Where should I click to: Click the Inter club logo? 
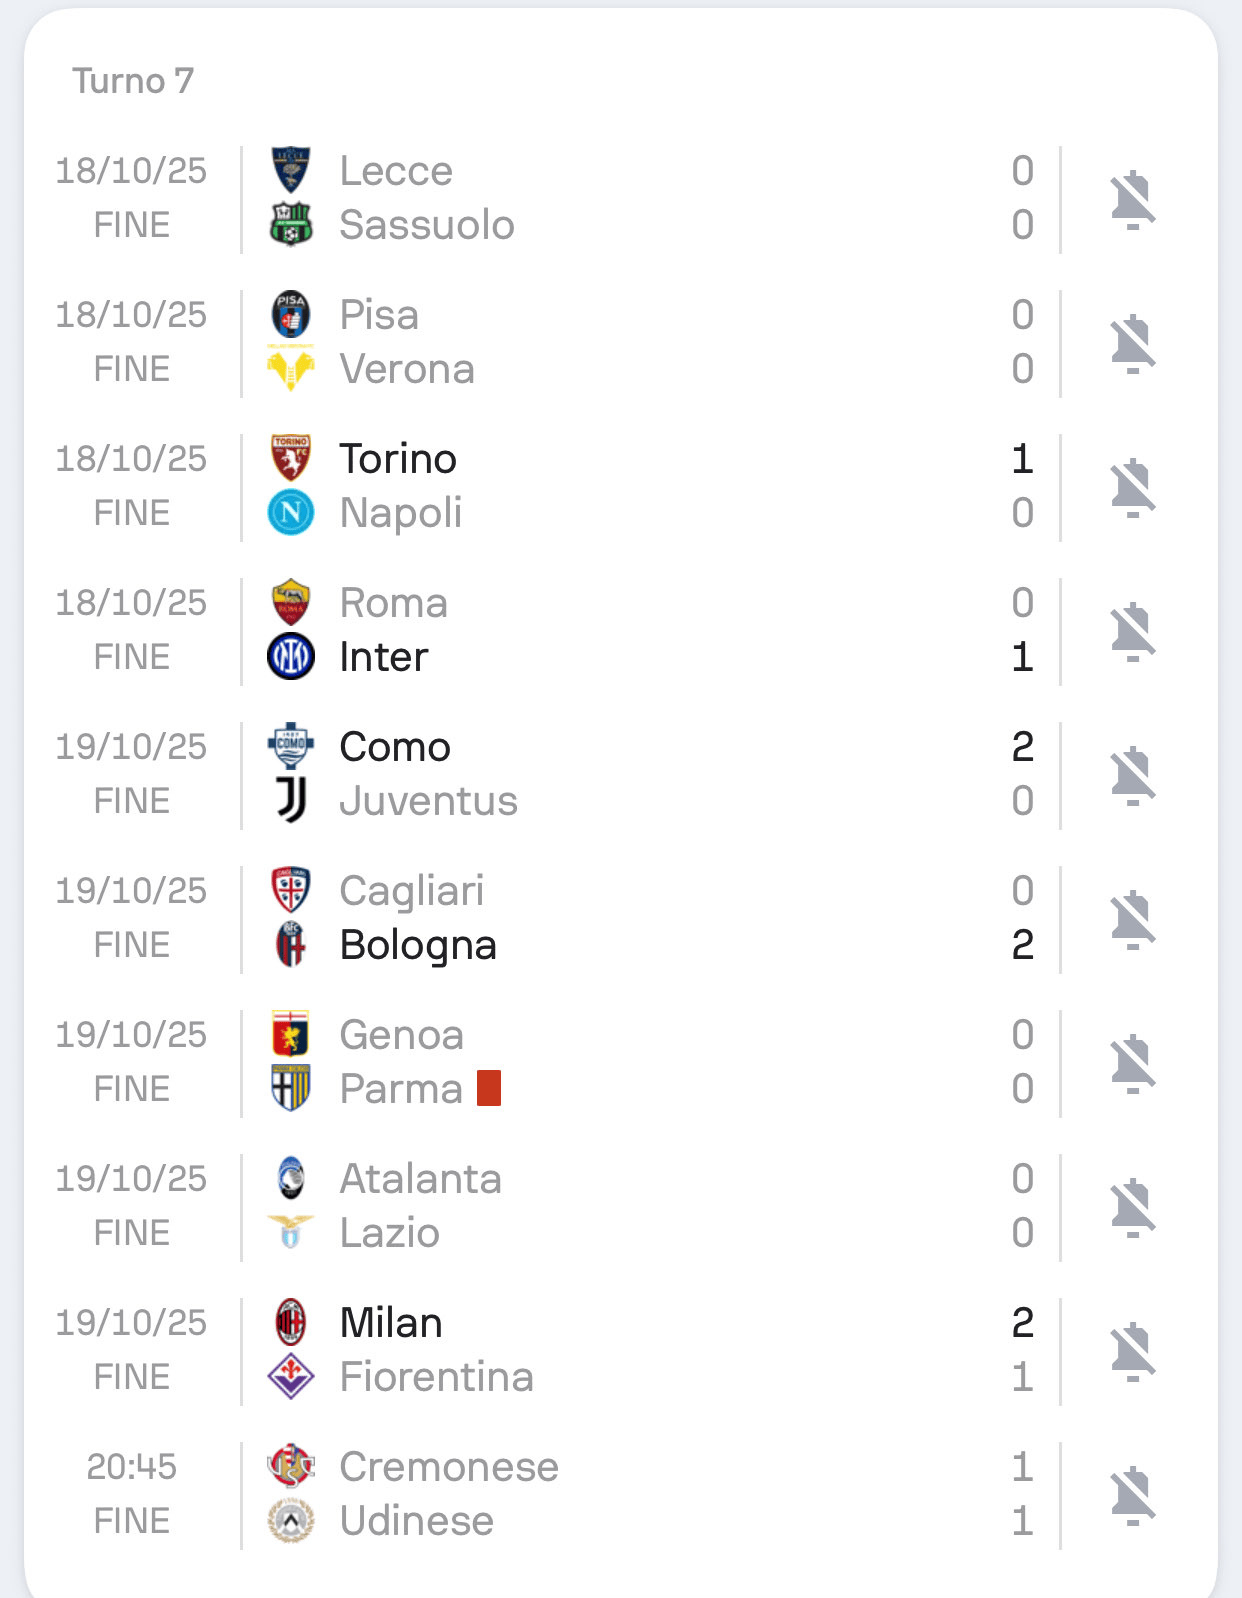click(x=291, y=657)
